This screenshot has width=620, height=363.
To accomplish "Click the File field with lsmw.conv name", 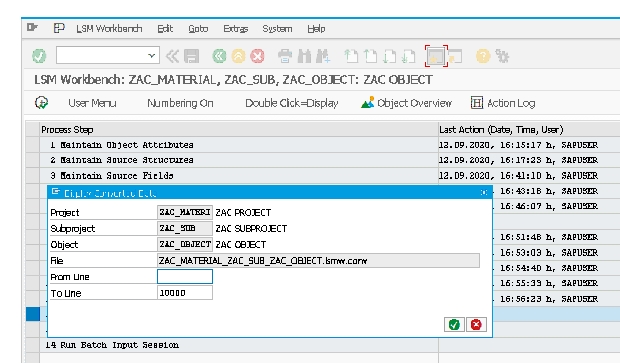I will click(x=318, y=261).
